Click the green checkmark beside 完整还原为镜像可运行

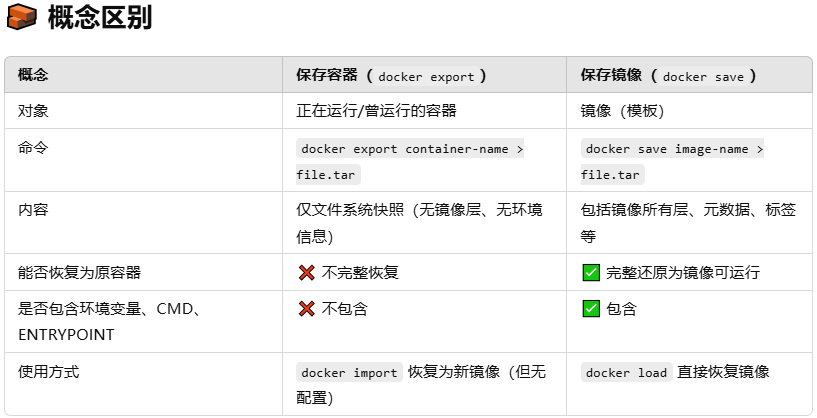tap(591, 273)
